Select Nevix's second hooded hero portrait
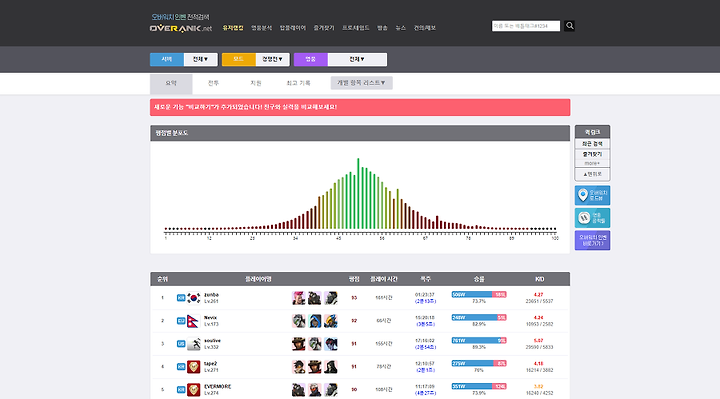The width and height of the screenshot is (720, 399). pos(315,321)
